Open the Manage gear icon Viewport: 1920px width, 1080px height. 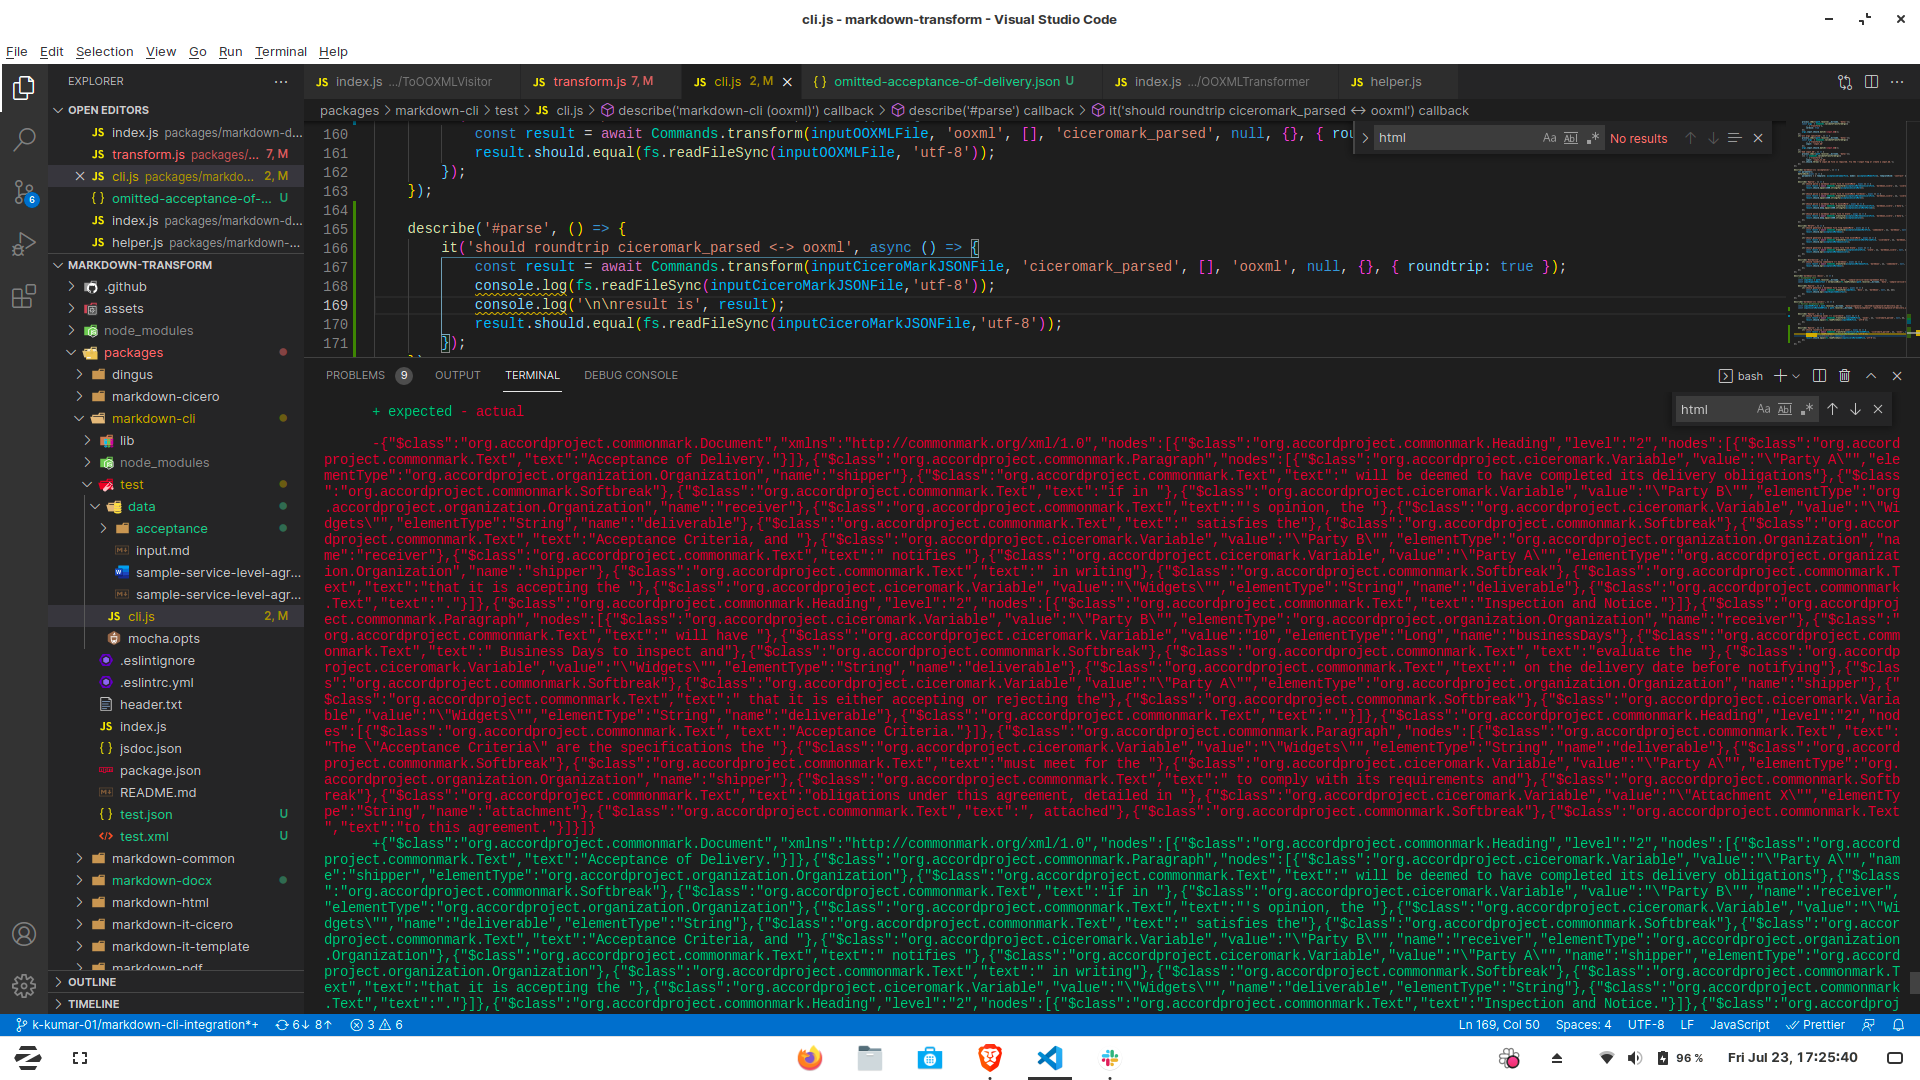24,986
